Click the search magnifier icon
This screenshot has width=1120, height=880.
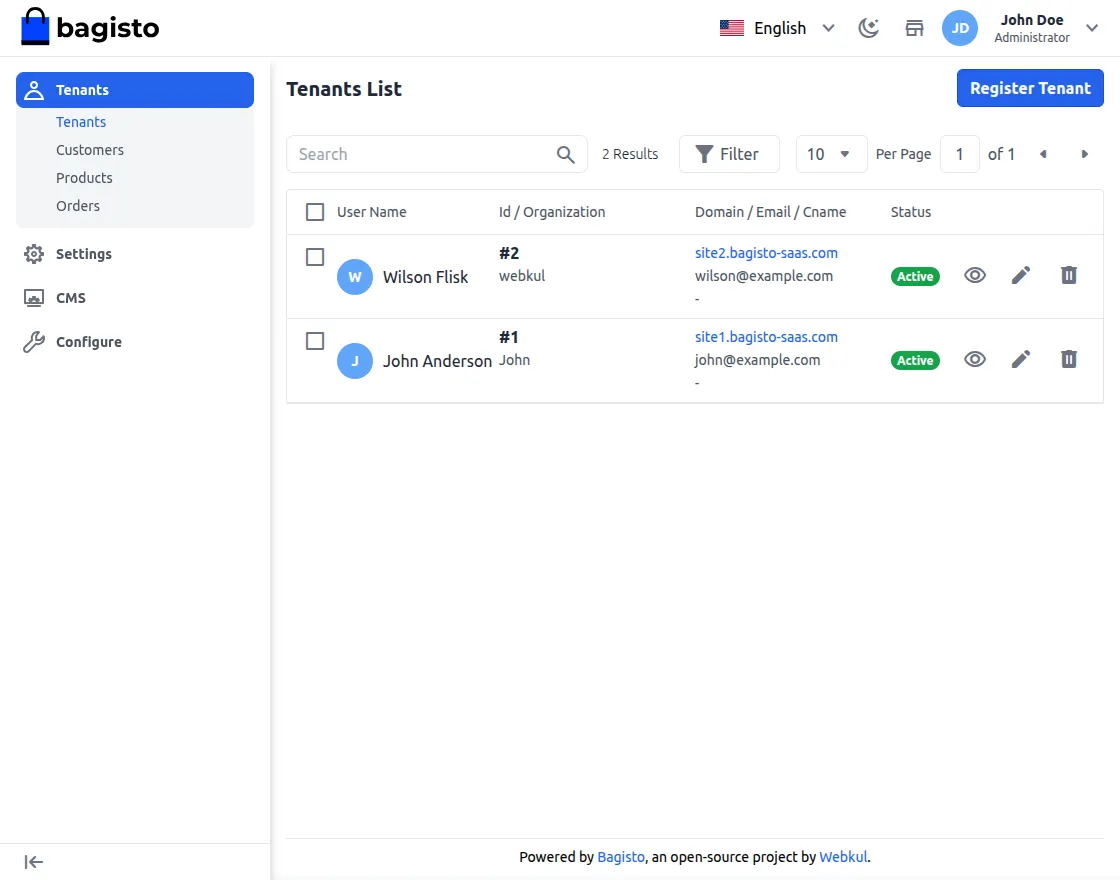pos(566,154)
